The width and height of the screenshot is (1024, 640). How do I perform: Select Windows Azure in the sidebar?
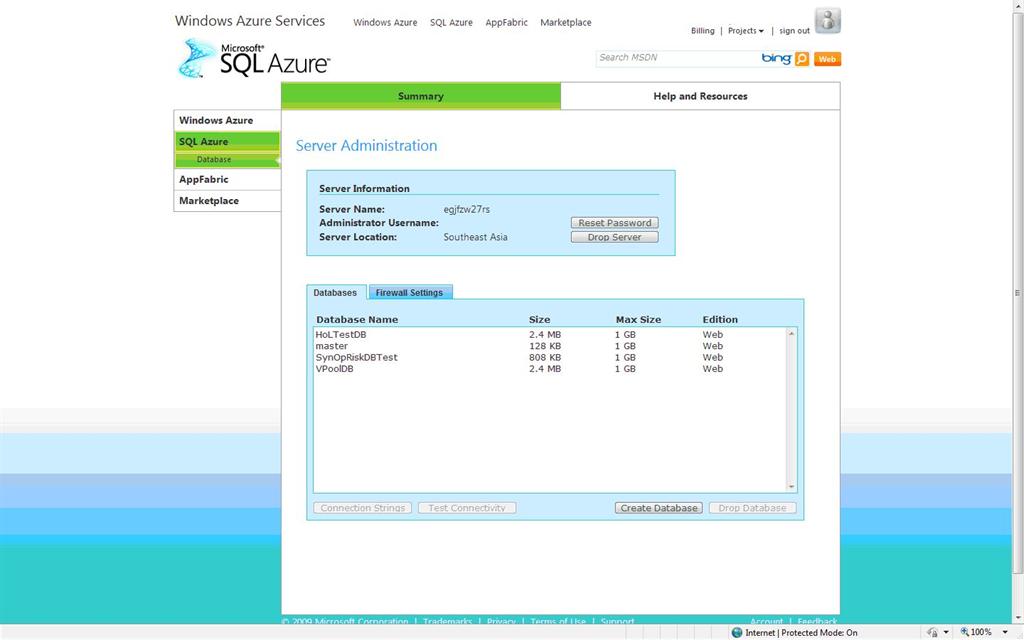pos(227,120)
